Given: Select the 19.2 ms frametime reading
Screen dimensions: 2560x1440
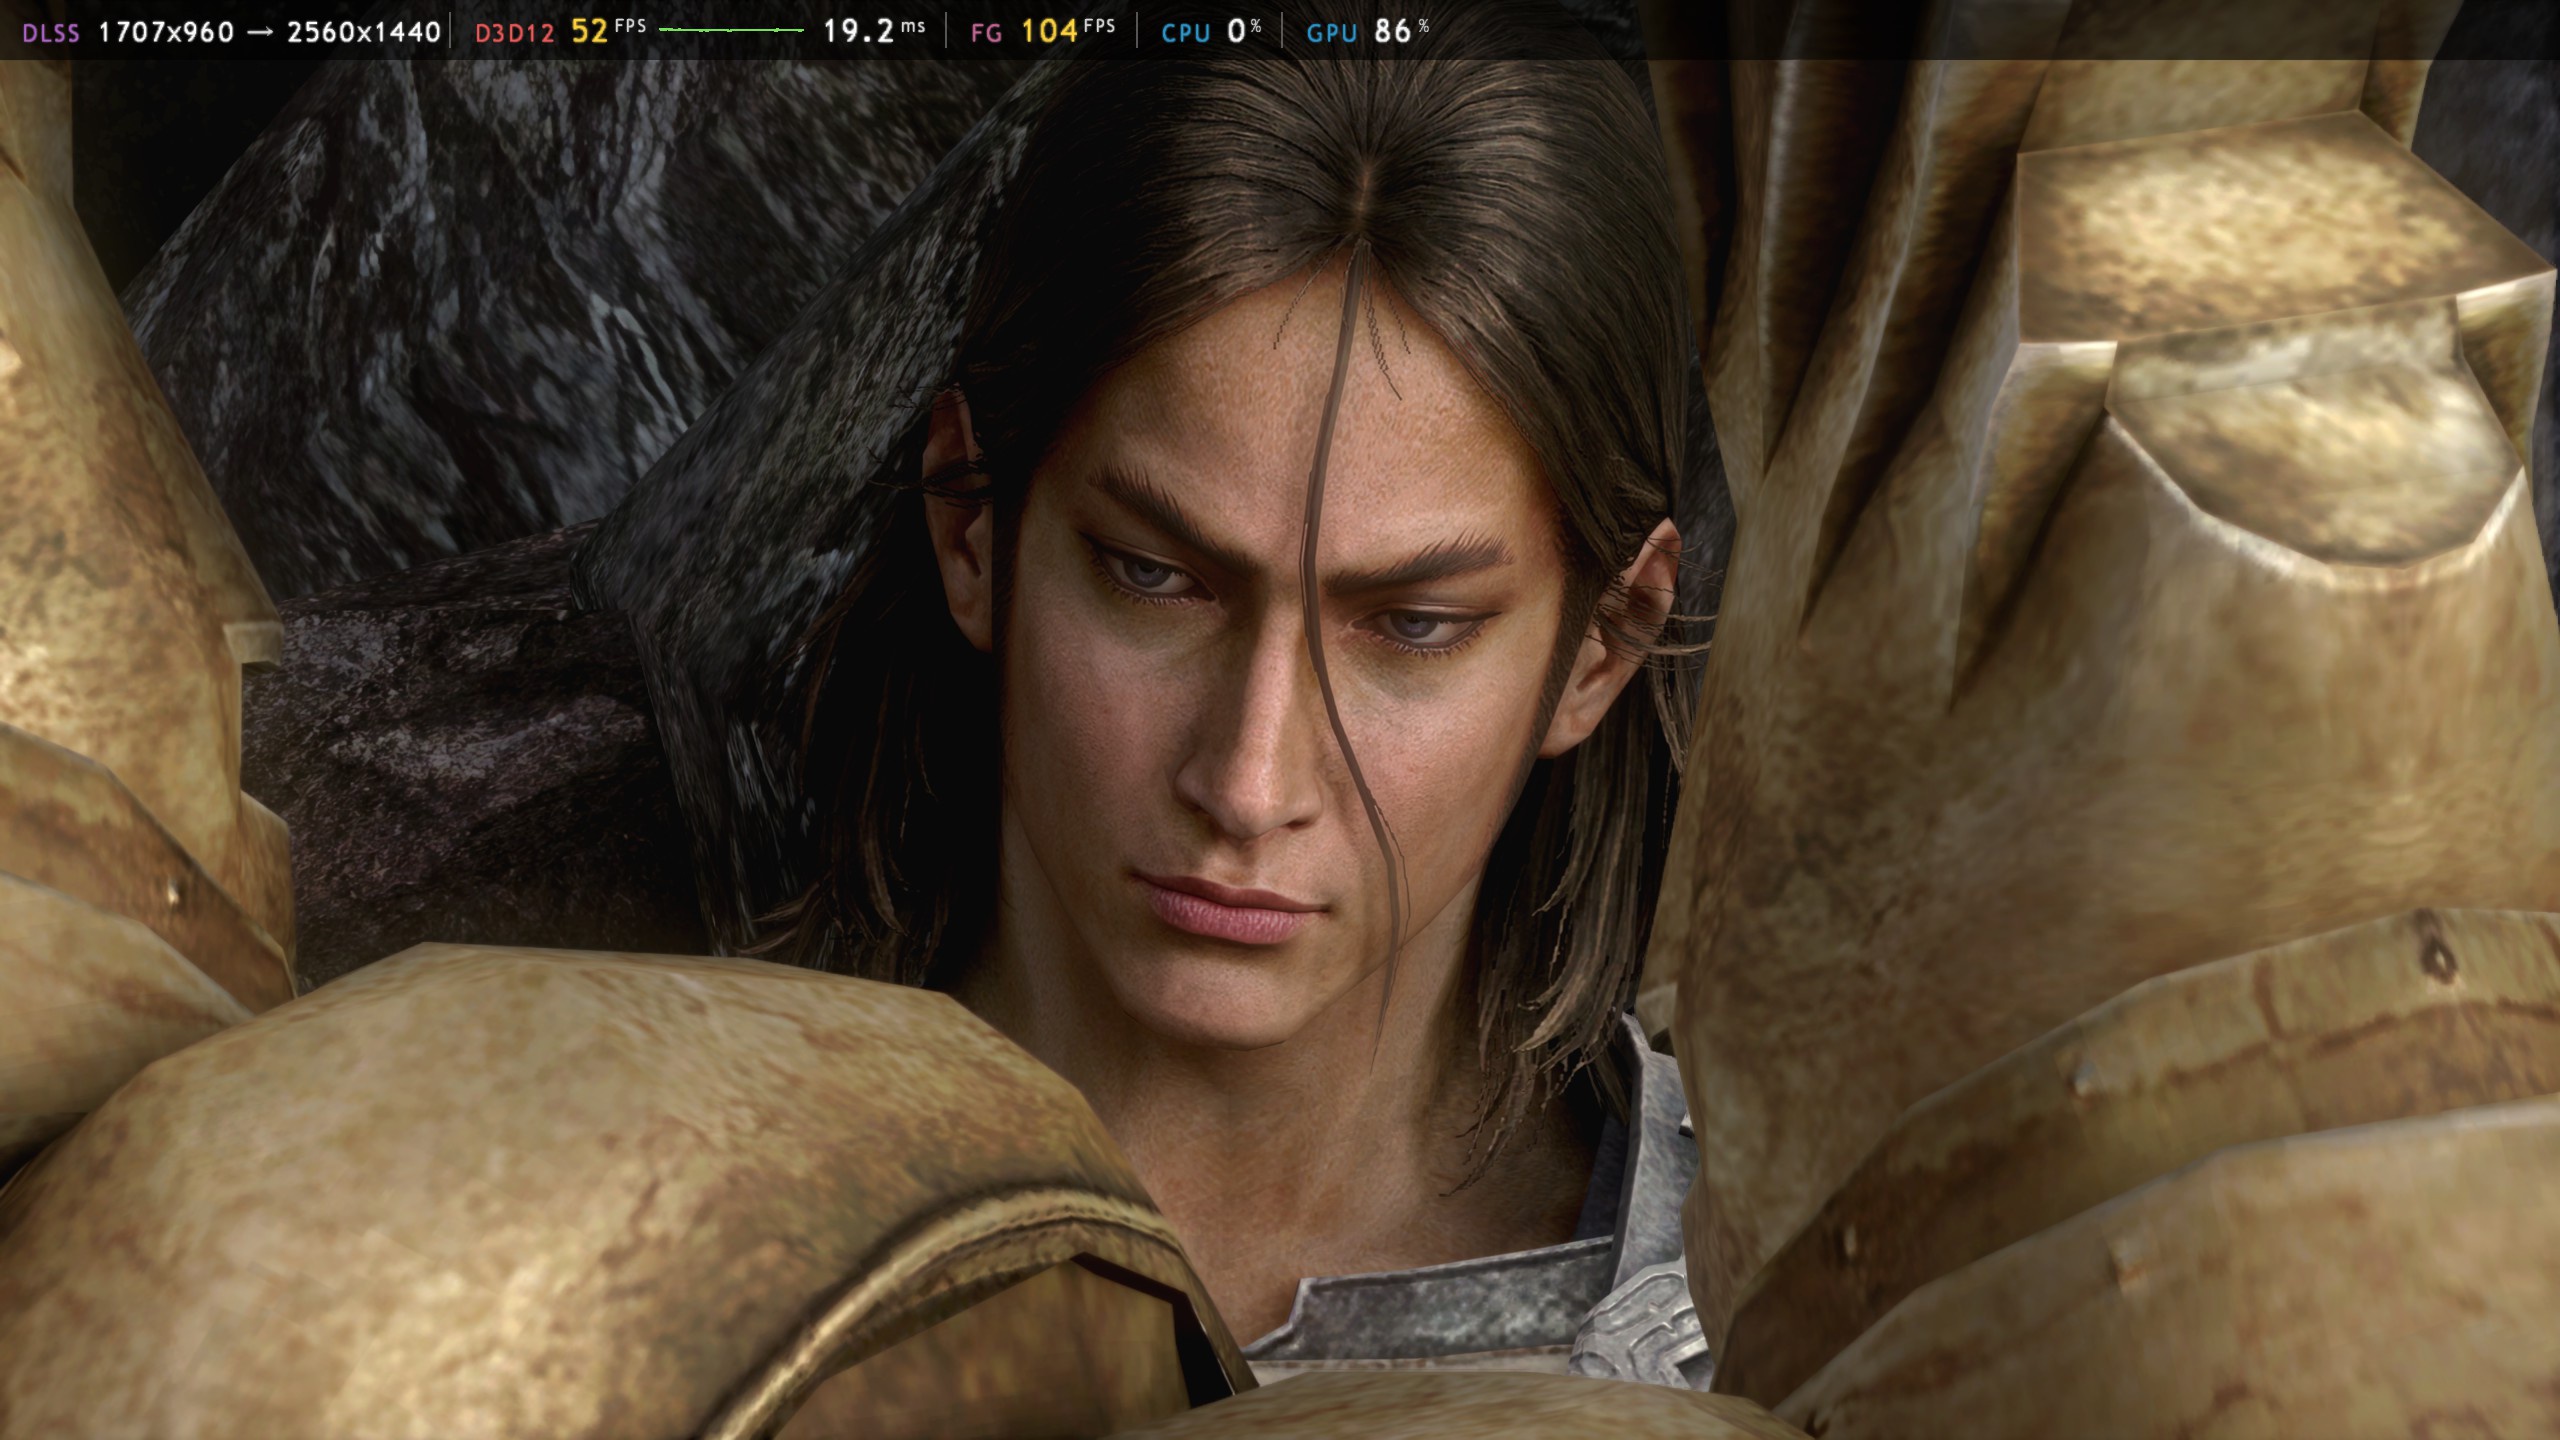Looking at the screenshot, I should [x=874, y=31].
